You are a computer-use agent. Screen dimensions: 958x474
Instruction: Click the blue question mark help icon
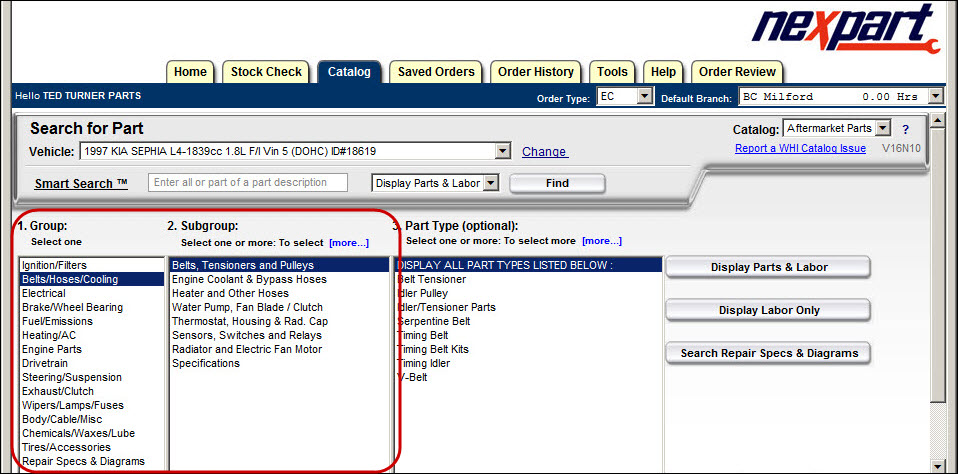(905, 129)
